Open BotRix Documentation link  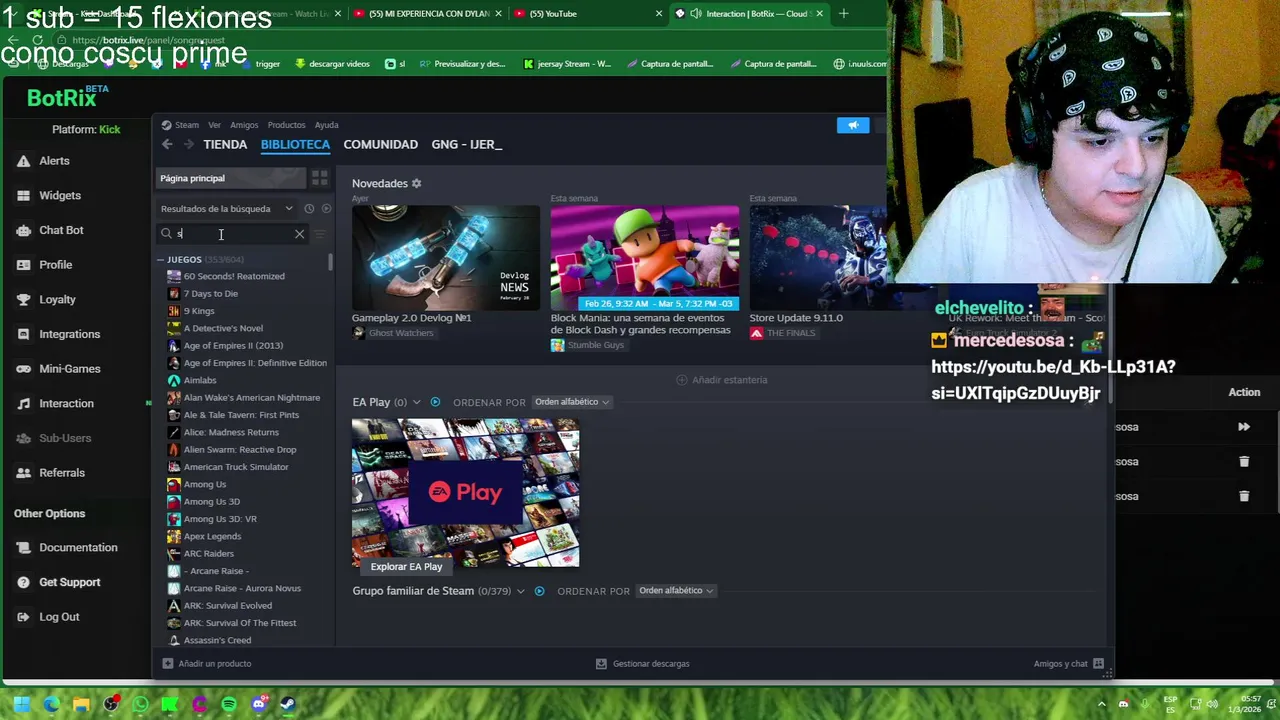[78, 548]
